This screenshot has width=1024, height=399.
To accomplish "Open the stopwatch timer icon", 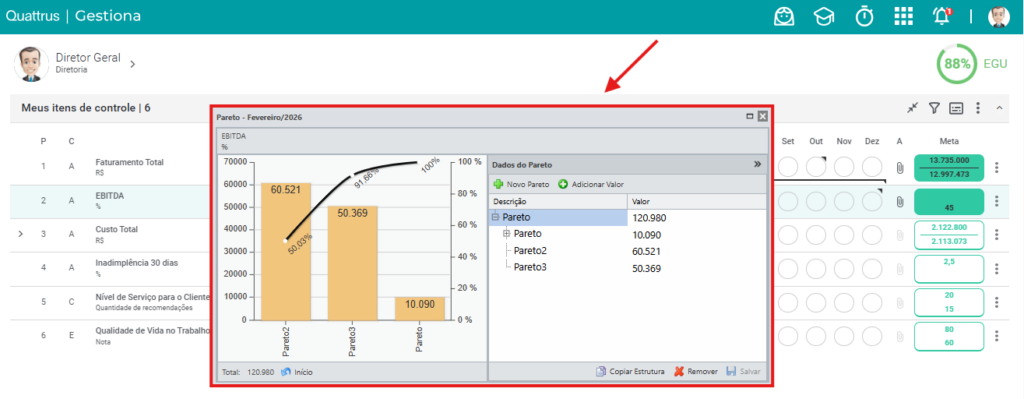I will point(865,16).
